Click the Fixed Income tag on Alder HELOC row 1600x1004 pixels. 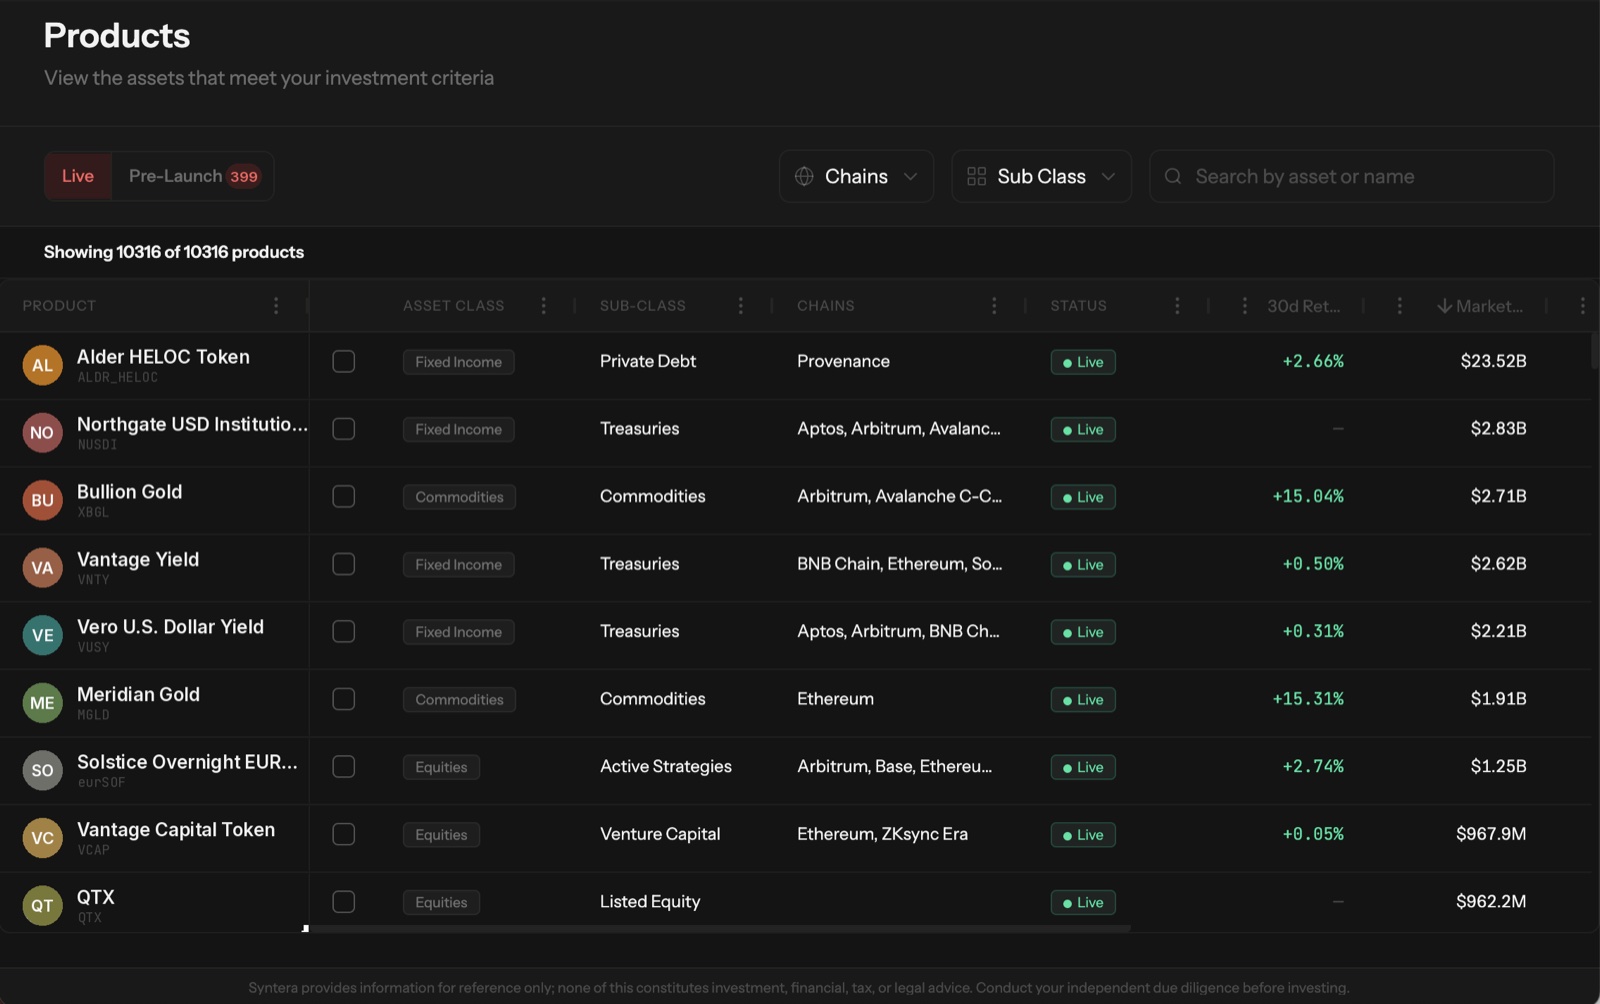pyautogui.click(x=458, y=362)
